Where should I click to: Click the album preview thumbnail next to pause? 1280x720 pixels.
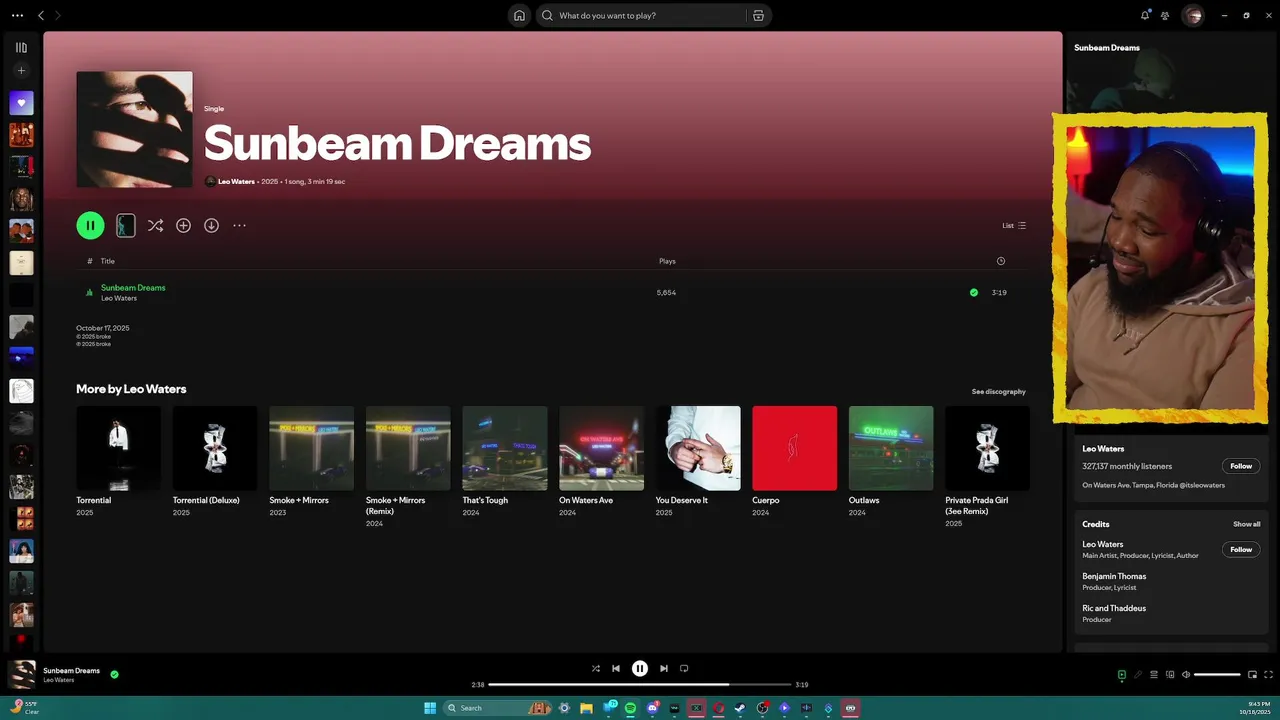pos(125,225)
